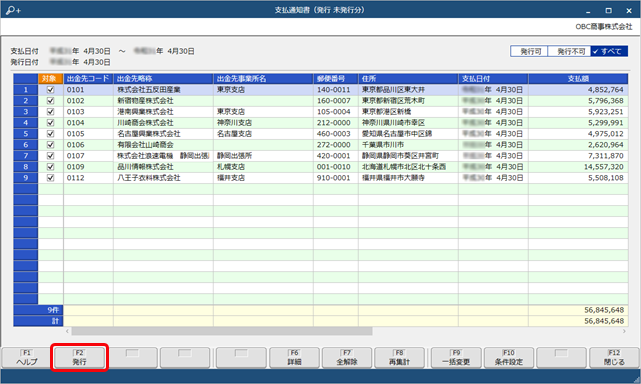This screenshot has width=641, height=384.
Task: Click the 出金先略称 column header
Action: click(x=163, y=79)
